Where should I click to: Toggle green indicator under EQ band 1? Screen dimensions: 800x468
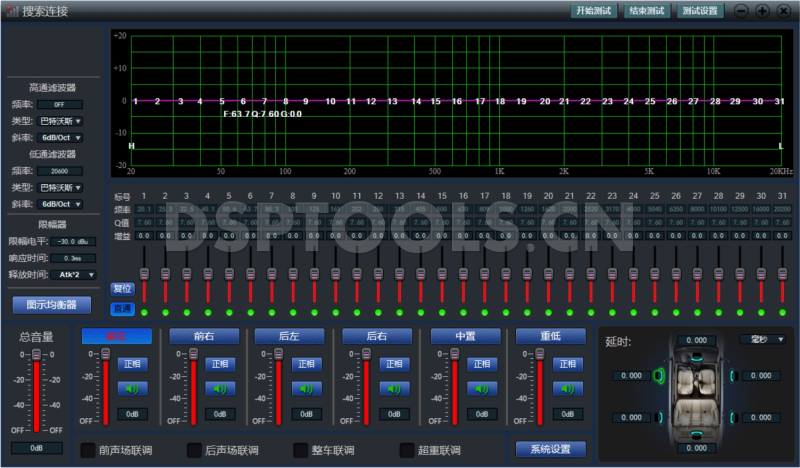pyautogui.click(x=144, y=312)
